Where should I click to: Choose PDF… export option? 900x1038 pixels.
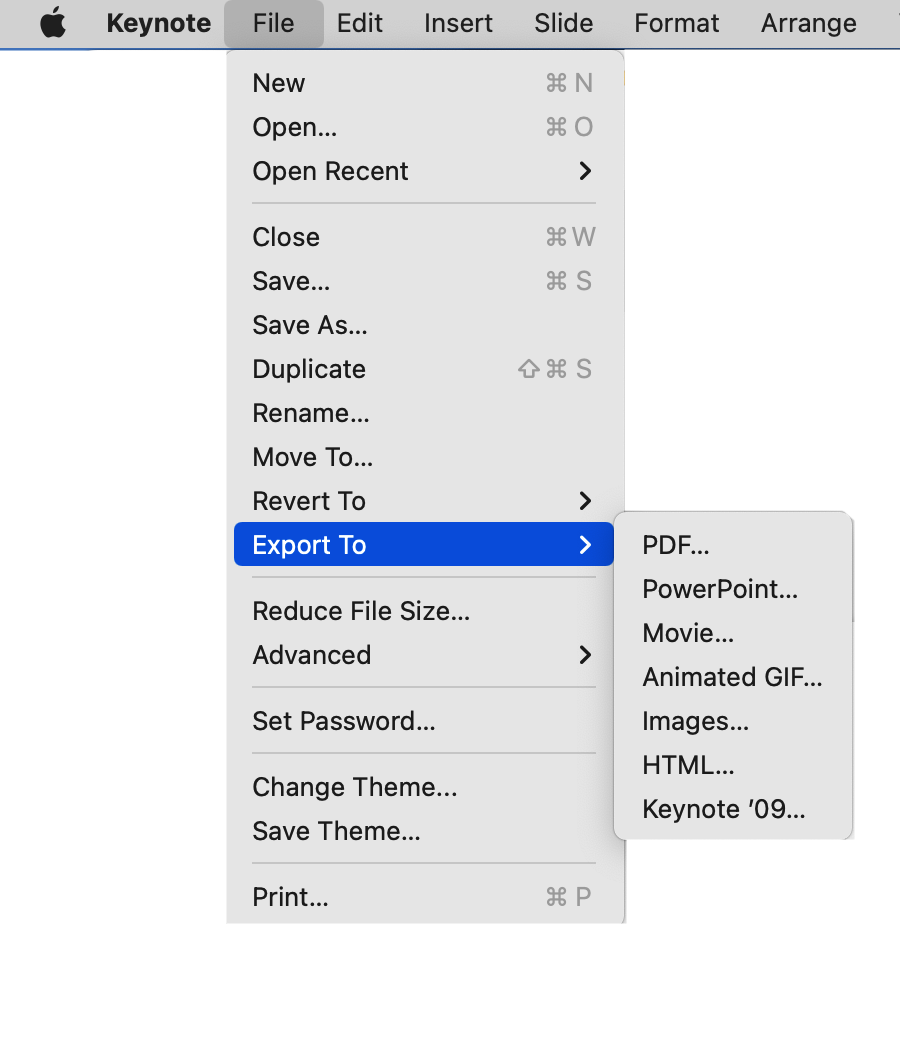coord(676,545)
